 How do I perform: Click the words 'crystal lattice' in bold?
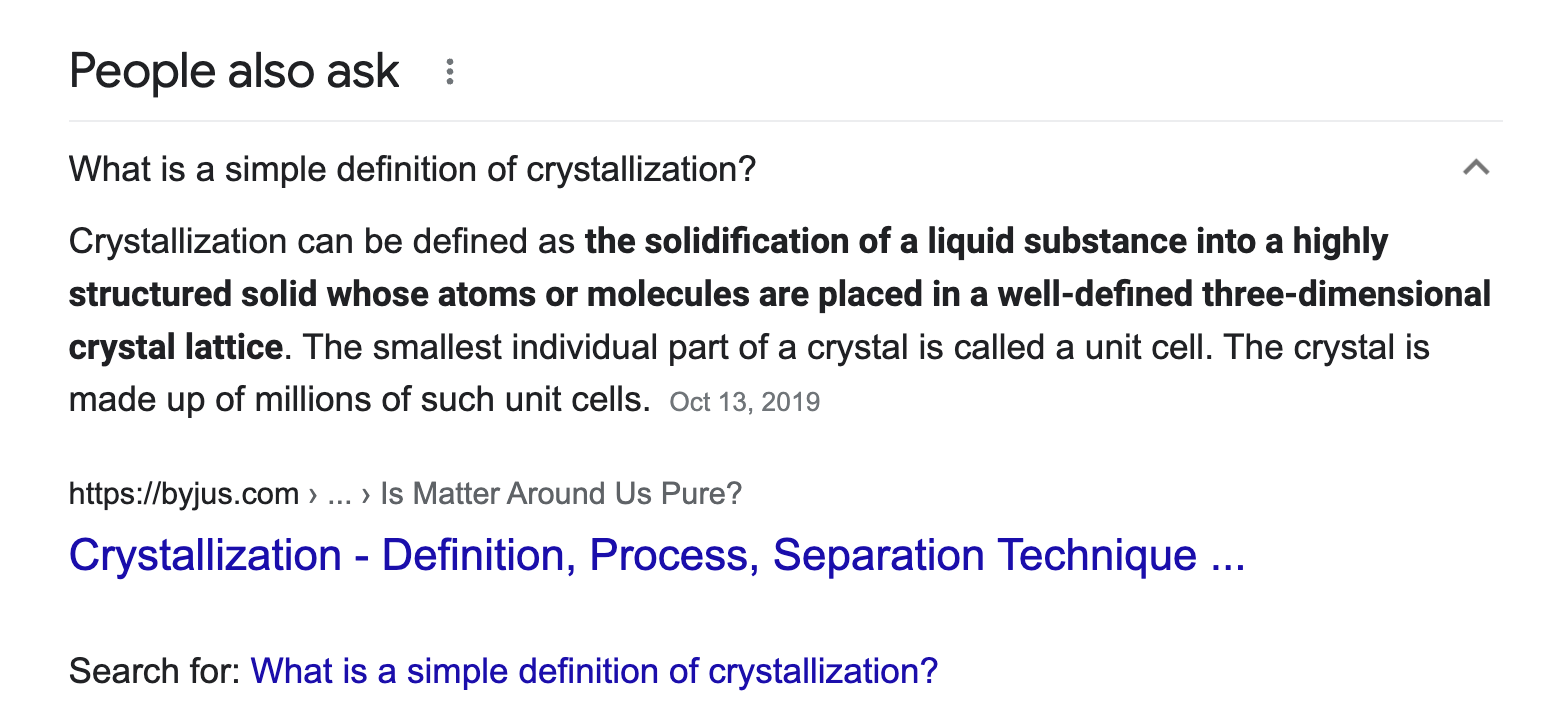(x=175, y=348)
